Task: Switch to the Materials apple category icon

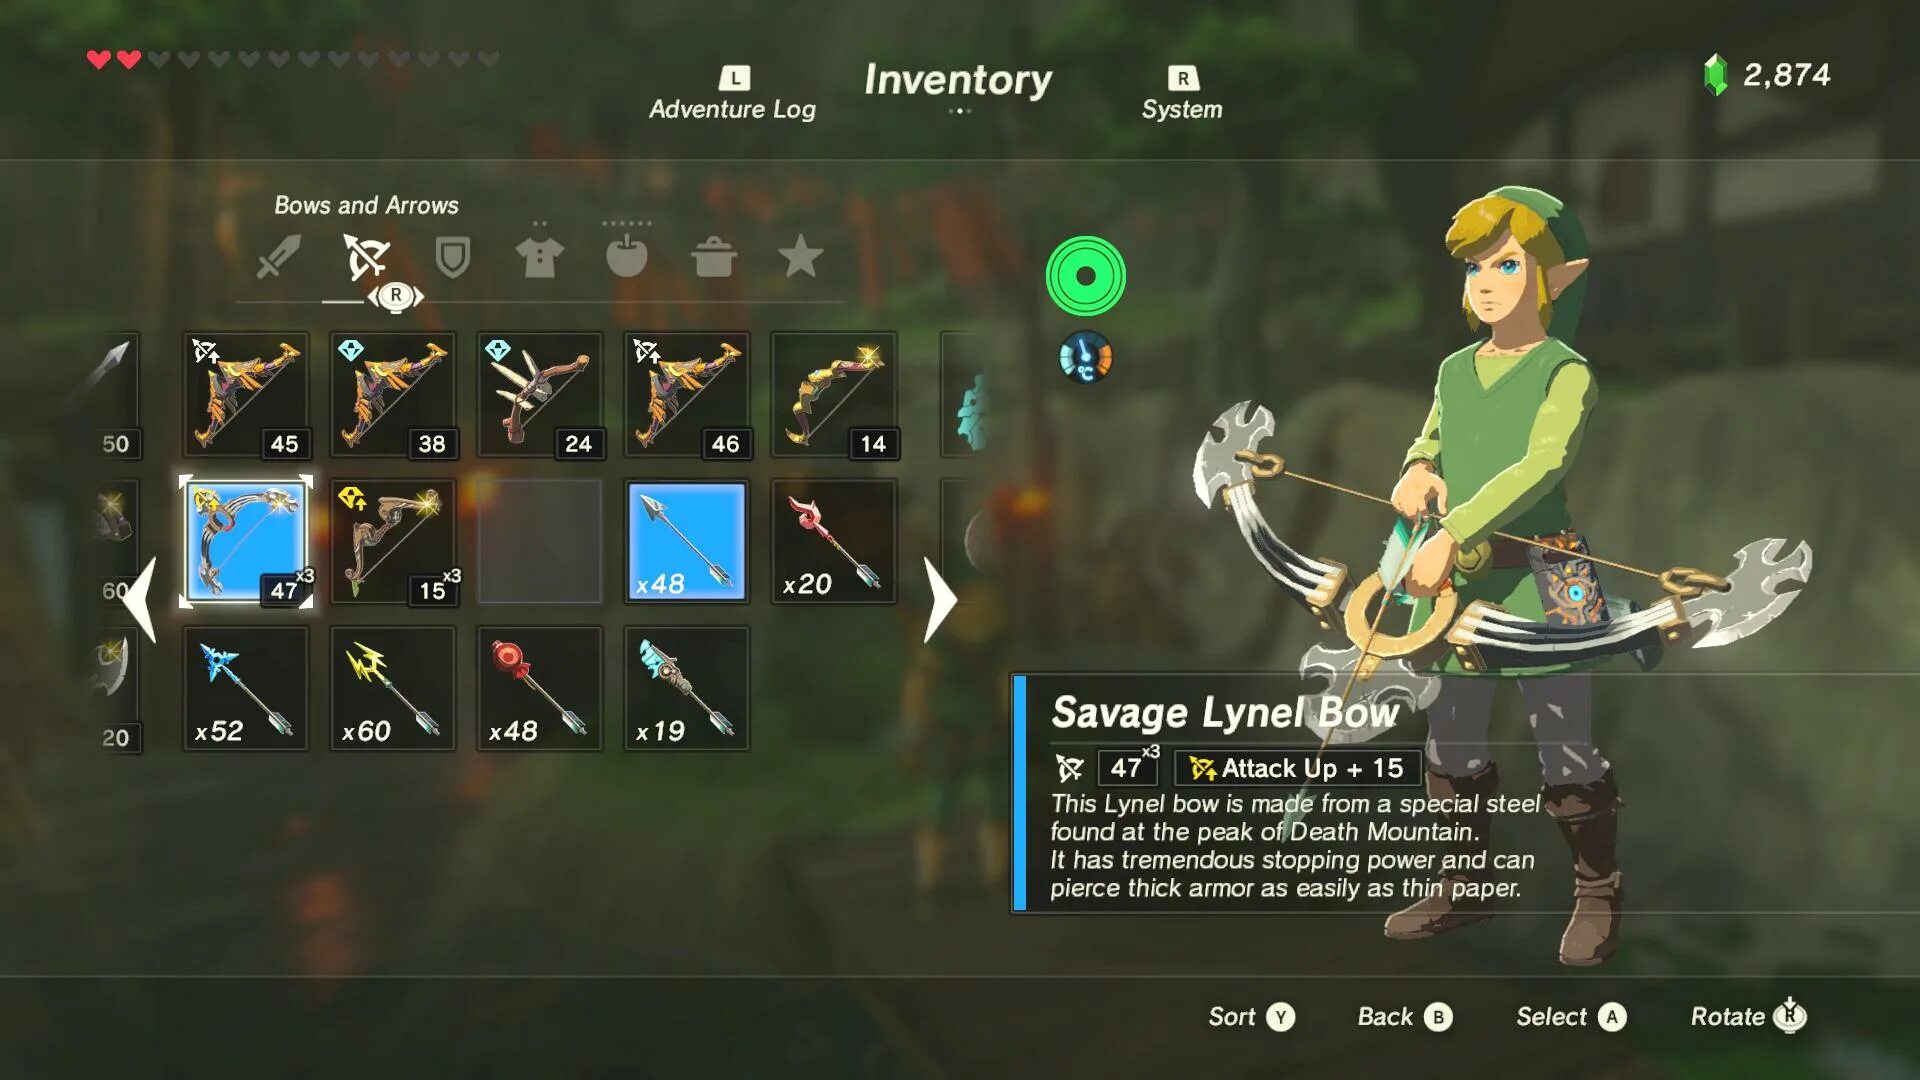Action: pyautogui.click(x=627, y=256)
